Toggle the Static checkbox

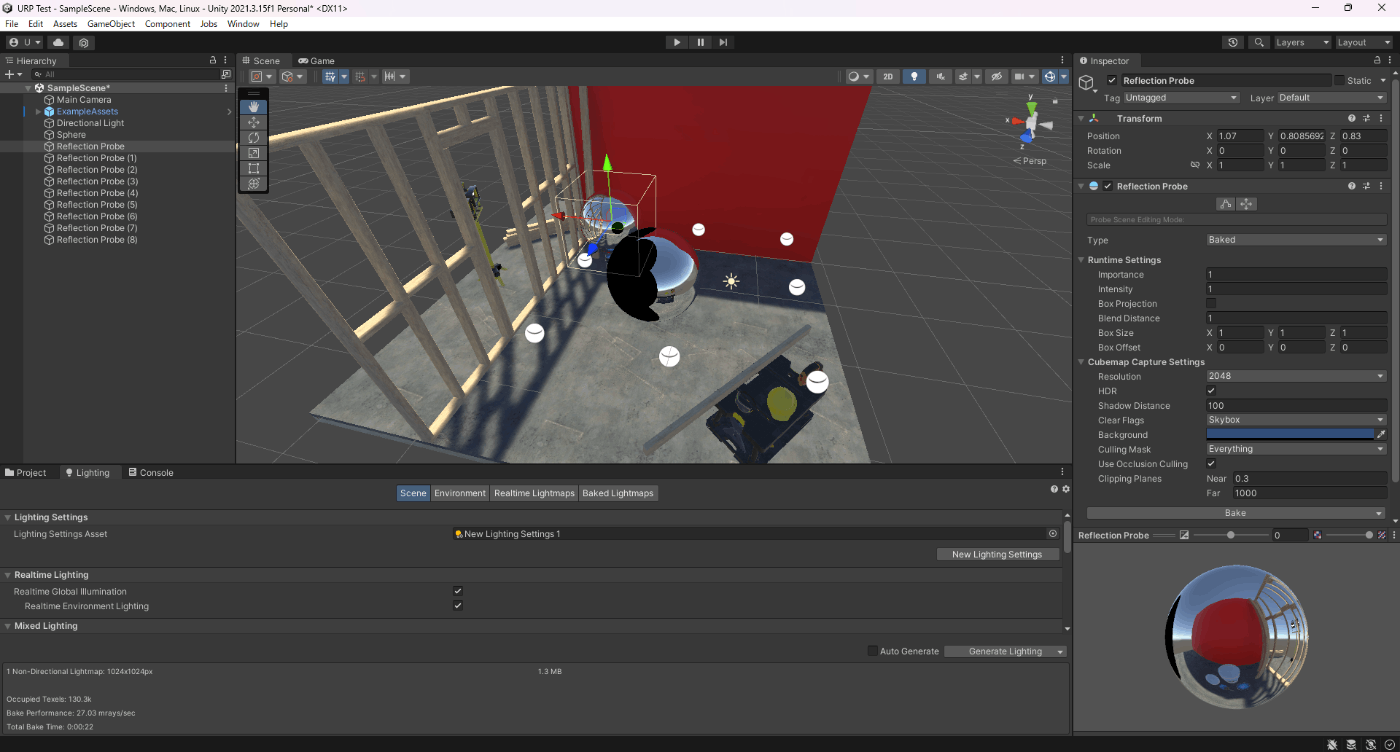pos(1340,80)
